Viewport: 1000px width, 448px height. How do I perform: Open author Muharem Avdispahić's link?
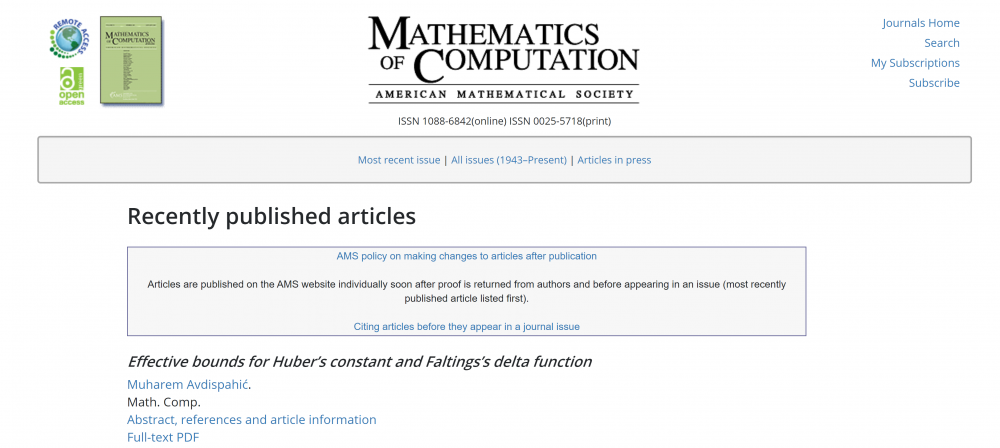click(188, 384)
